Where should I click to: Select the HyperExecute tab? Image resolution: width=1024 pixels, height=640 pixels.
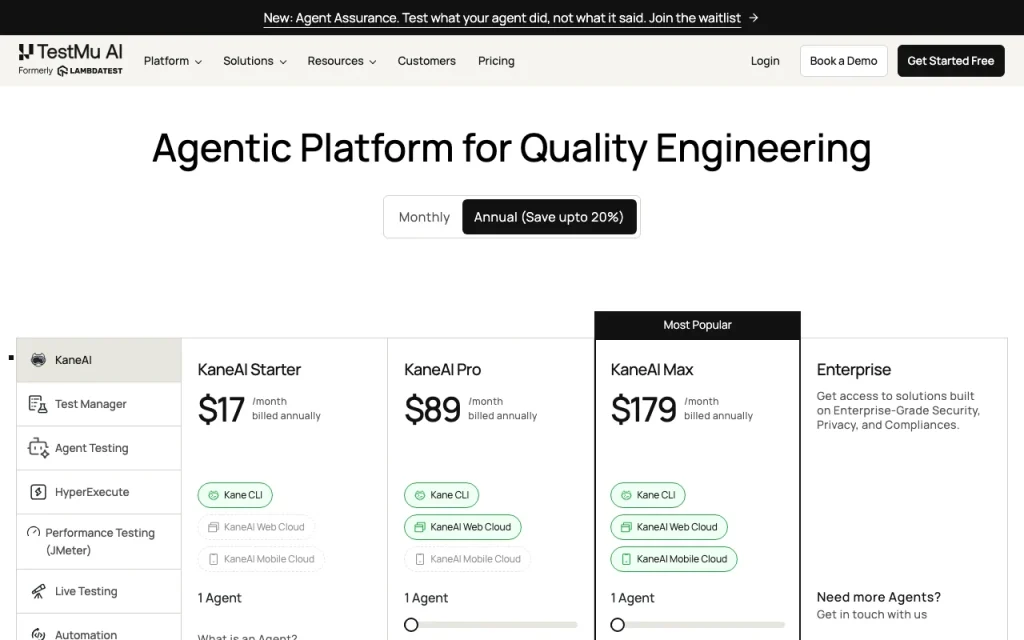[99, 492]
